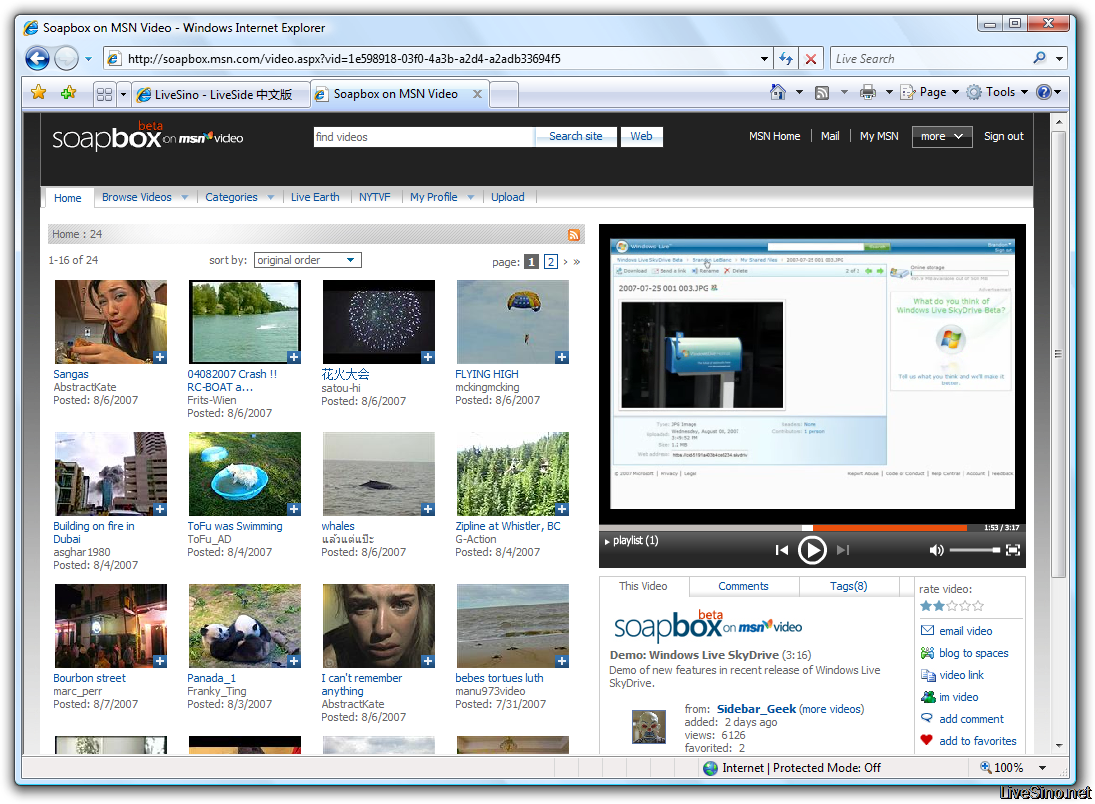Click the browser Forward arrow button
The image size is (1095, 804).
click(66, 59)
